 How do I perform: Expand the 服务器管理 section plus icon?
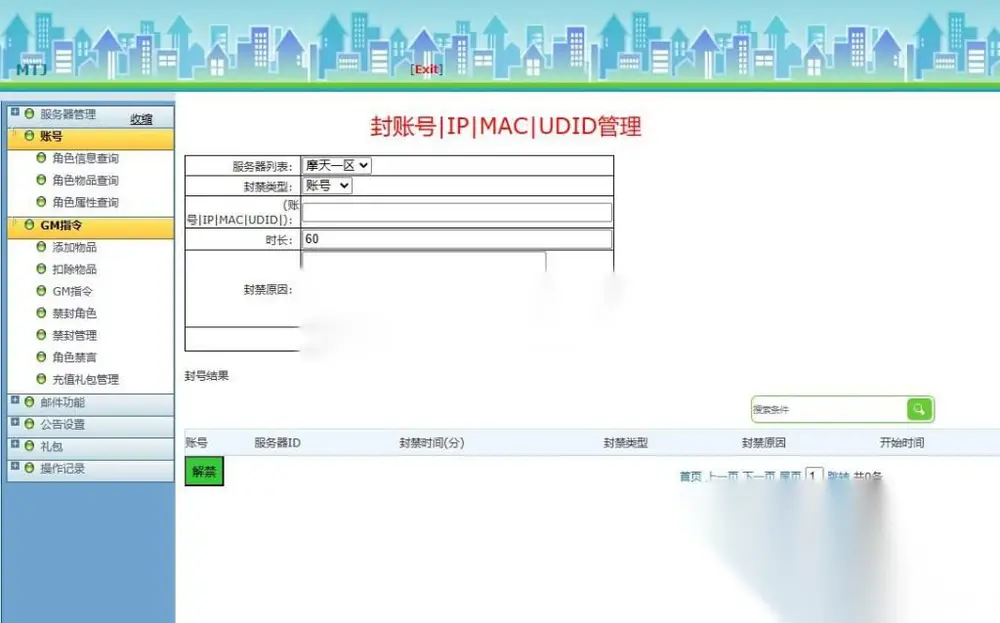[x=15, y=112]
